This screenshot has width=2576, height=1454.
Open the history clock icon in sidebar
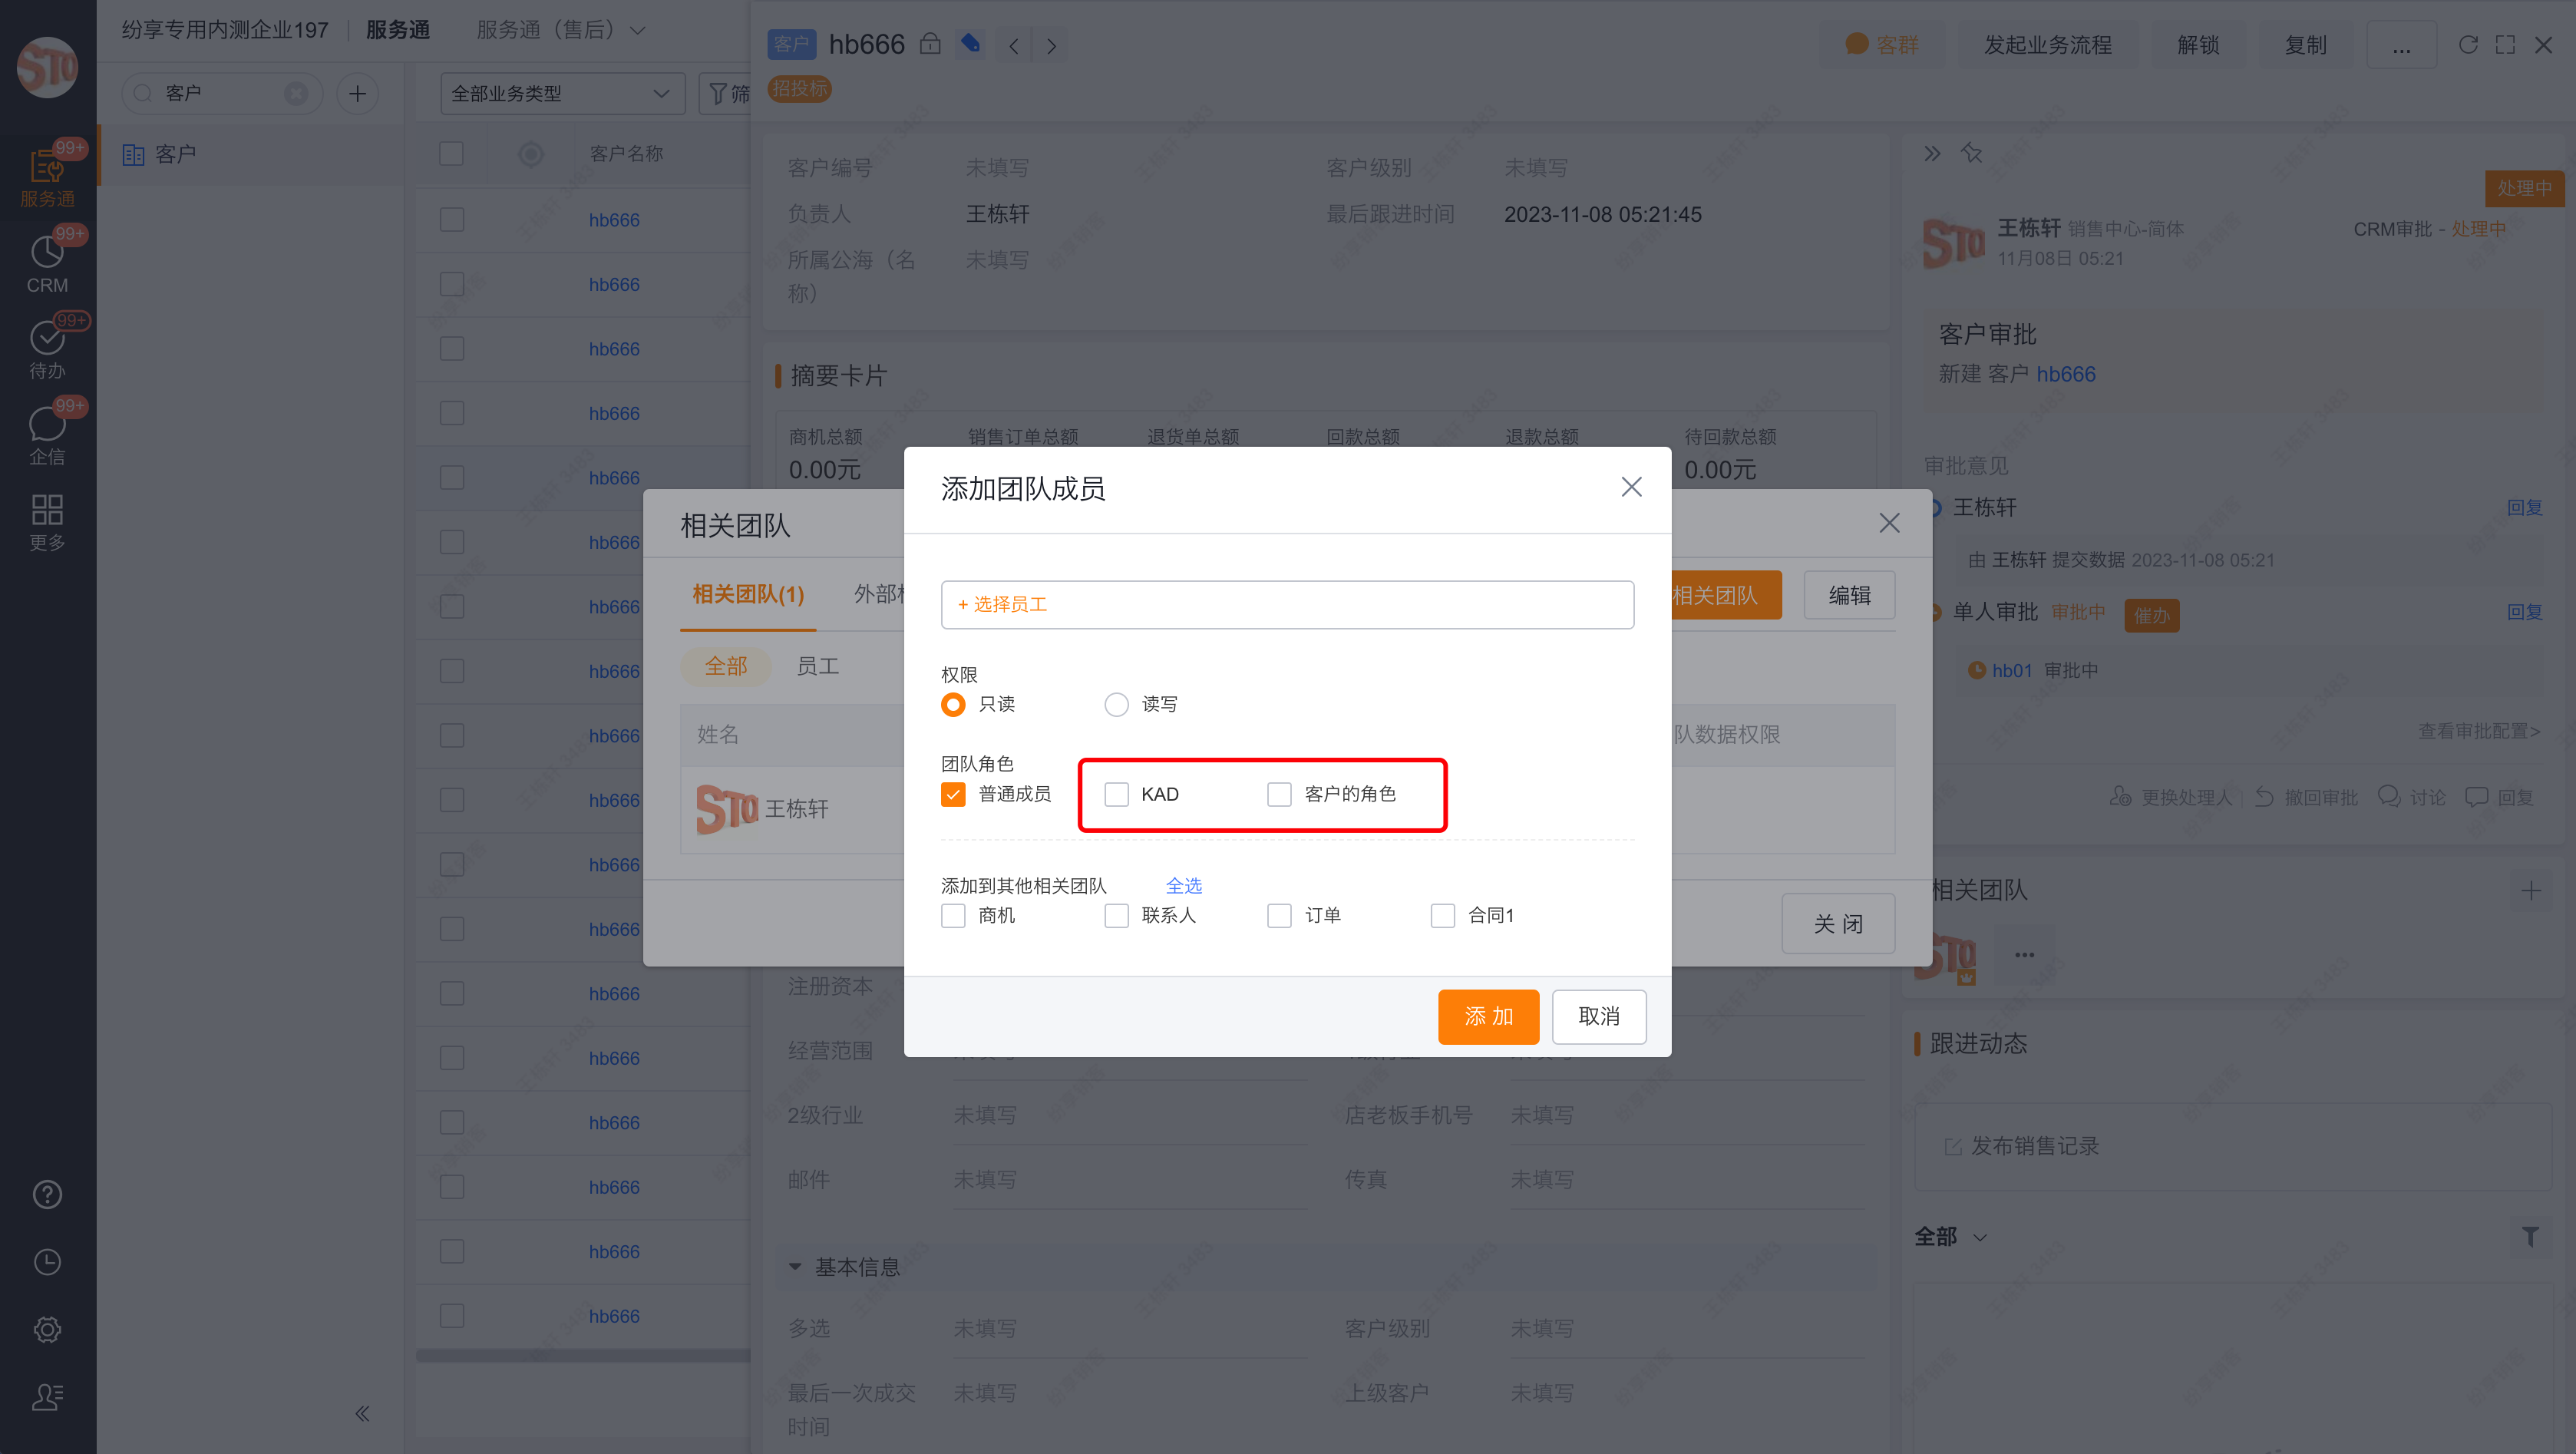pos(47,1262)
